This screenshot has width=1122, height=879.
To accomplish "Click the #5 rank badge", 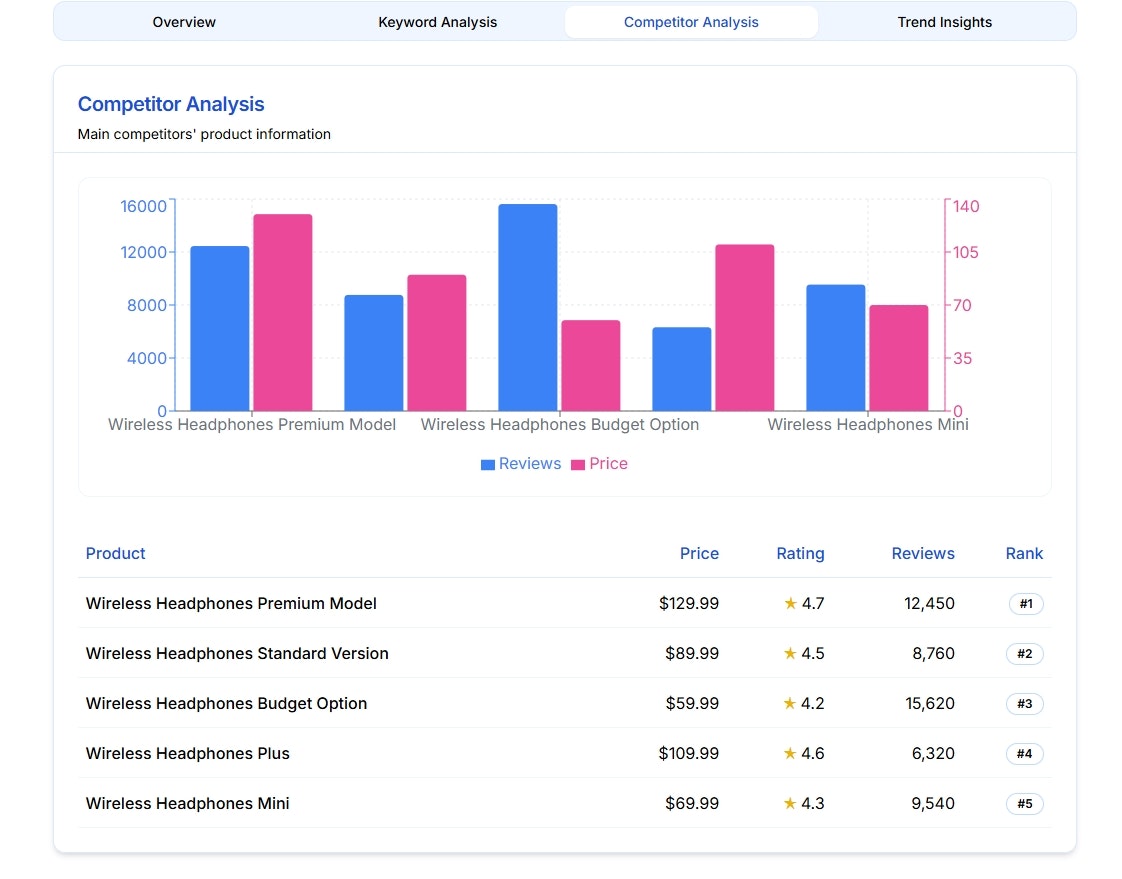I will pos(1025,804).
